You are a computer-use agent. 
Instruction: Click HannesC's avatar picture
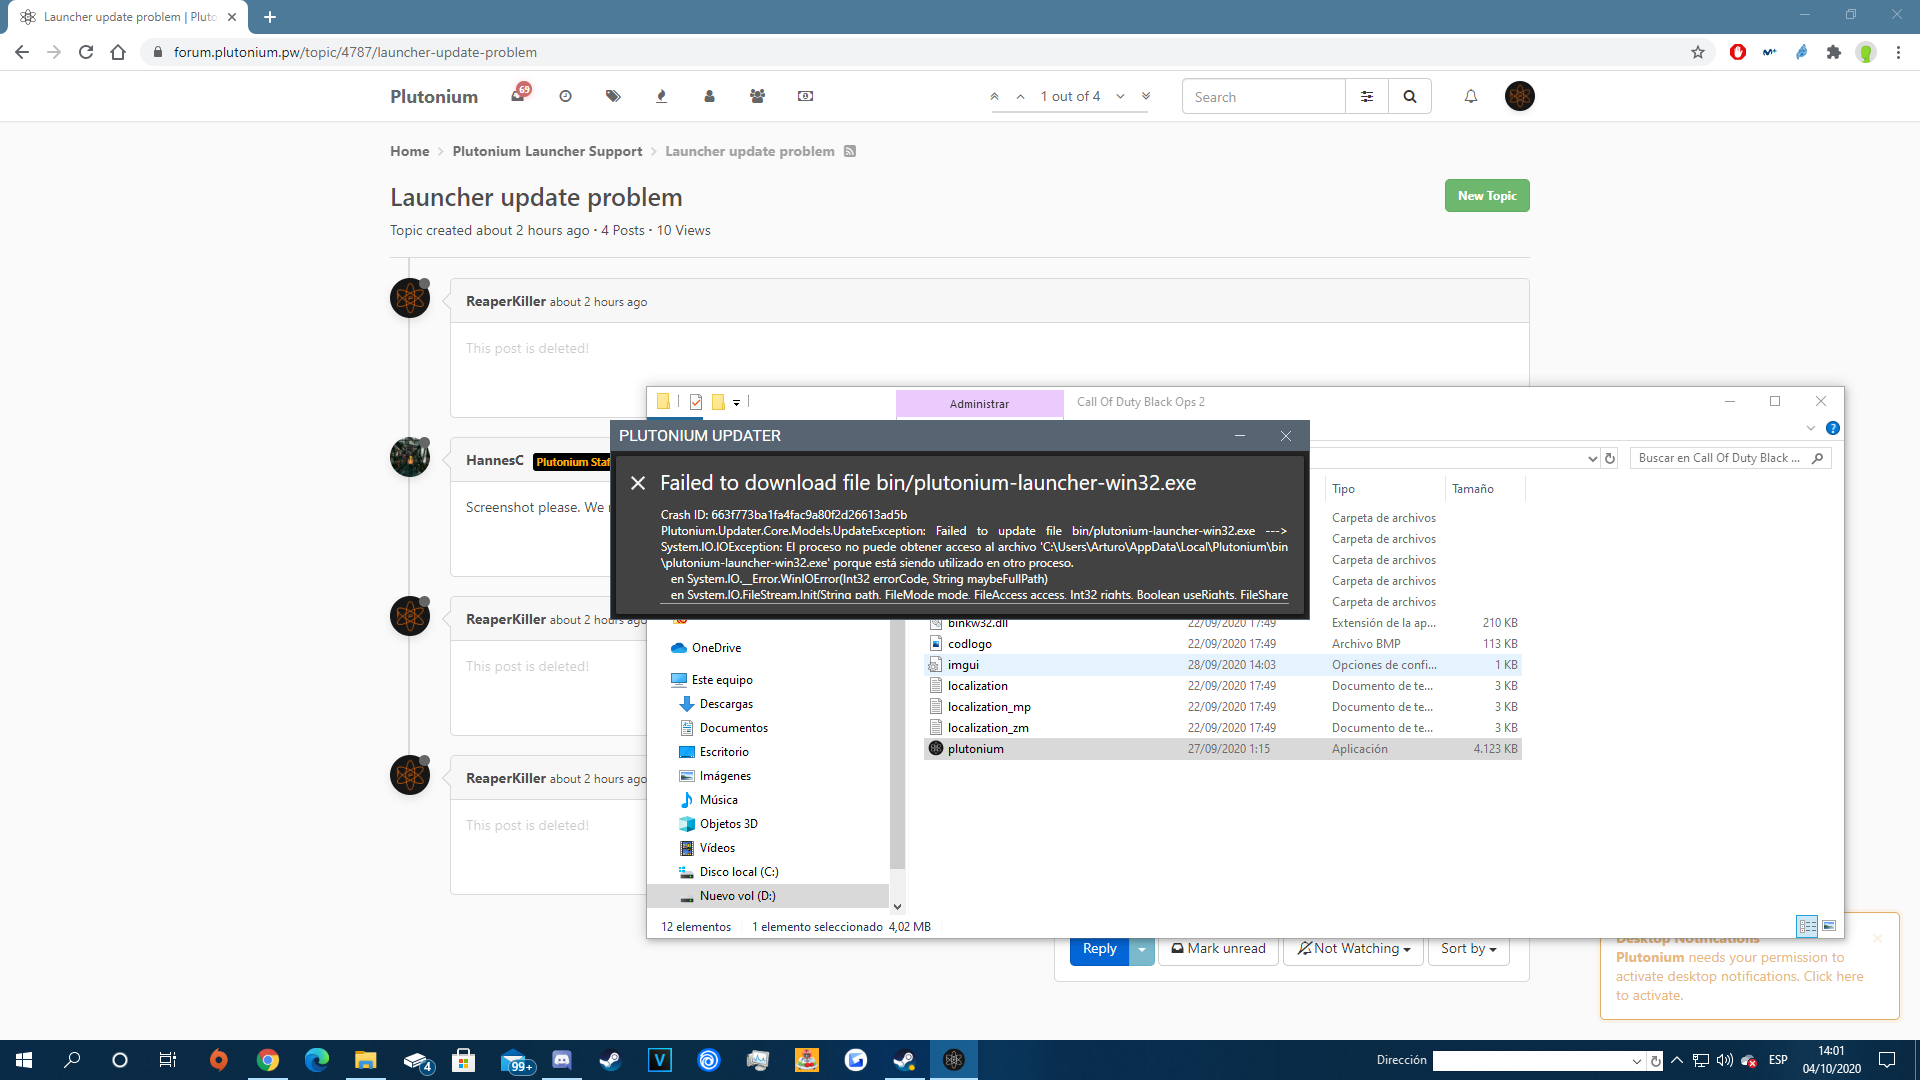tap(410, 457)
